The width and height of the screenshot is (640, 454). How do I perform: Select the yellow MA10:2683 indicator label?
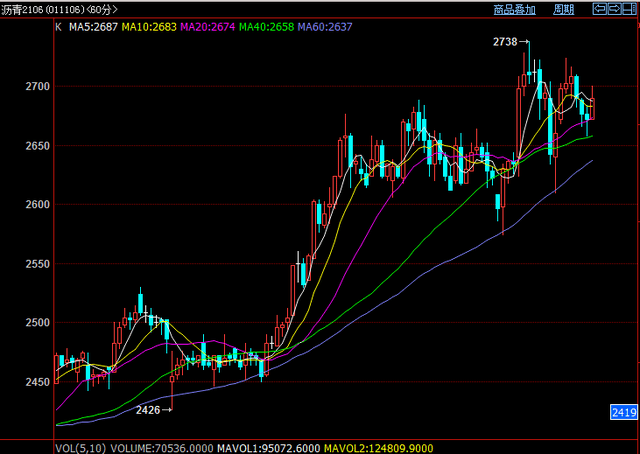pyautogui.click(x=149, y=27)
